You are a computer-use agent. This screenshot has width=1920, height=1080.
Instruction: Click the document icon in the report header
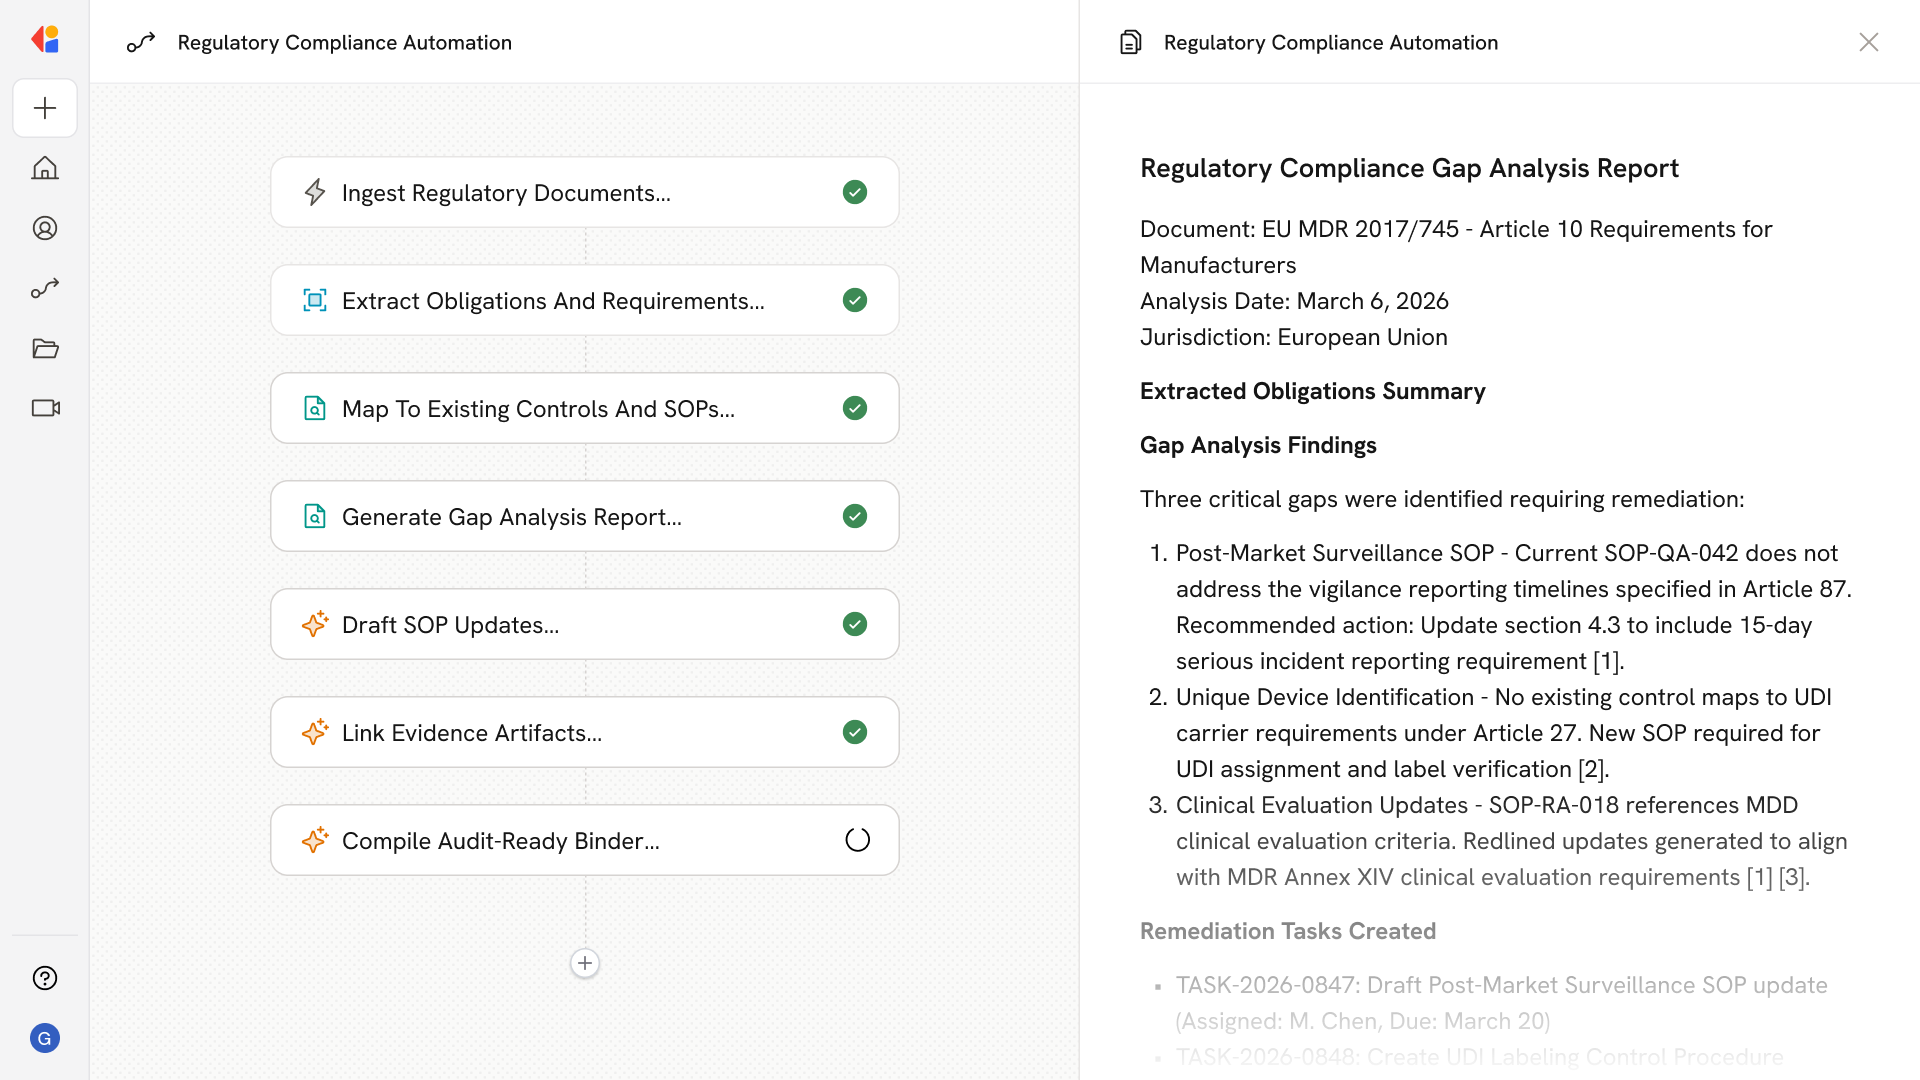coord(1130,42)
